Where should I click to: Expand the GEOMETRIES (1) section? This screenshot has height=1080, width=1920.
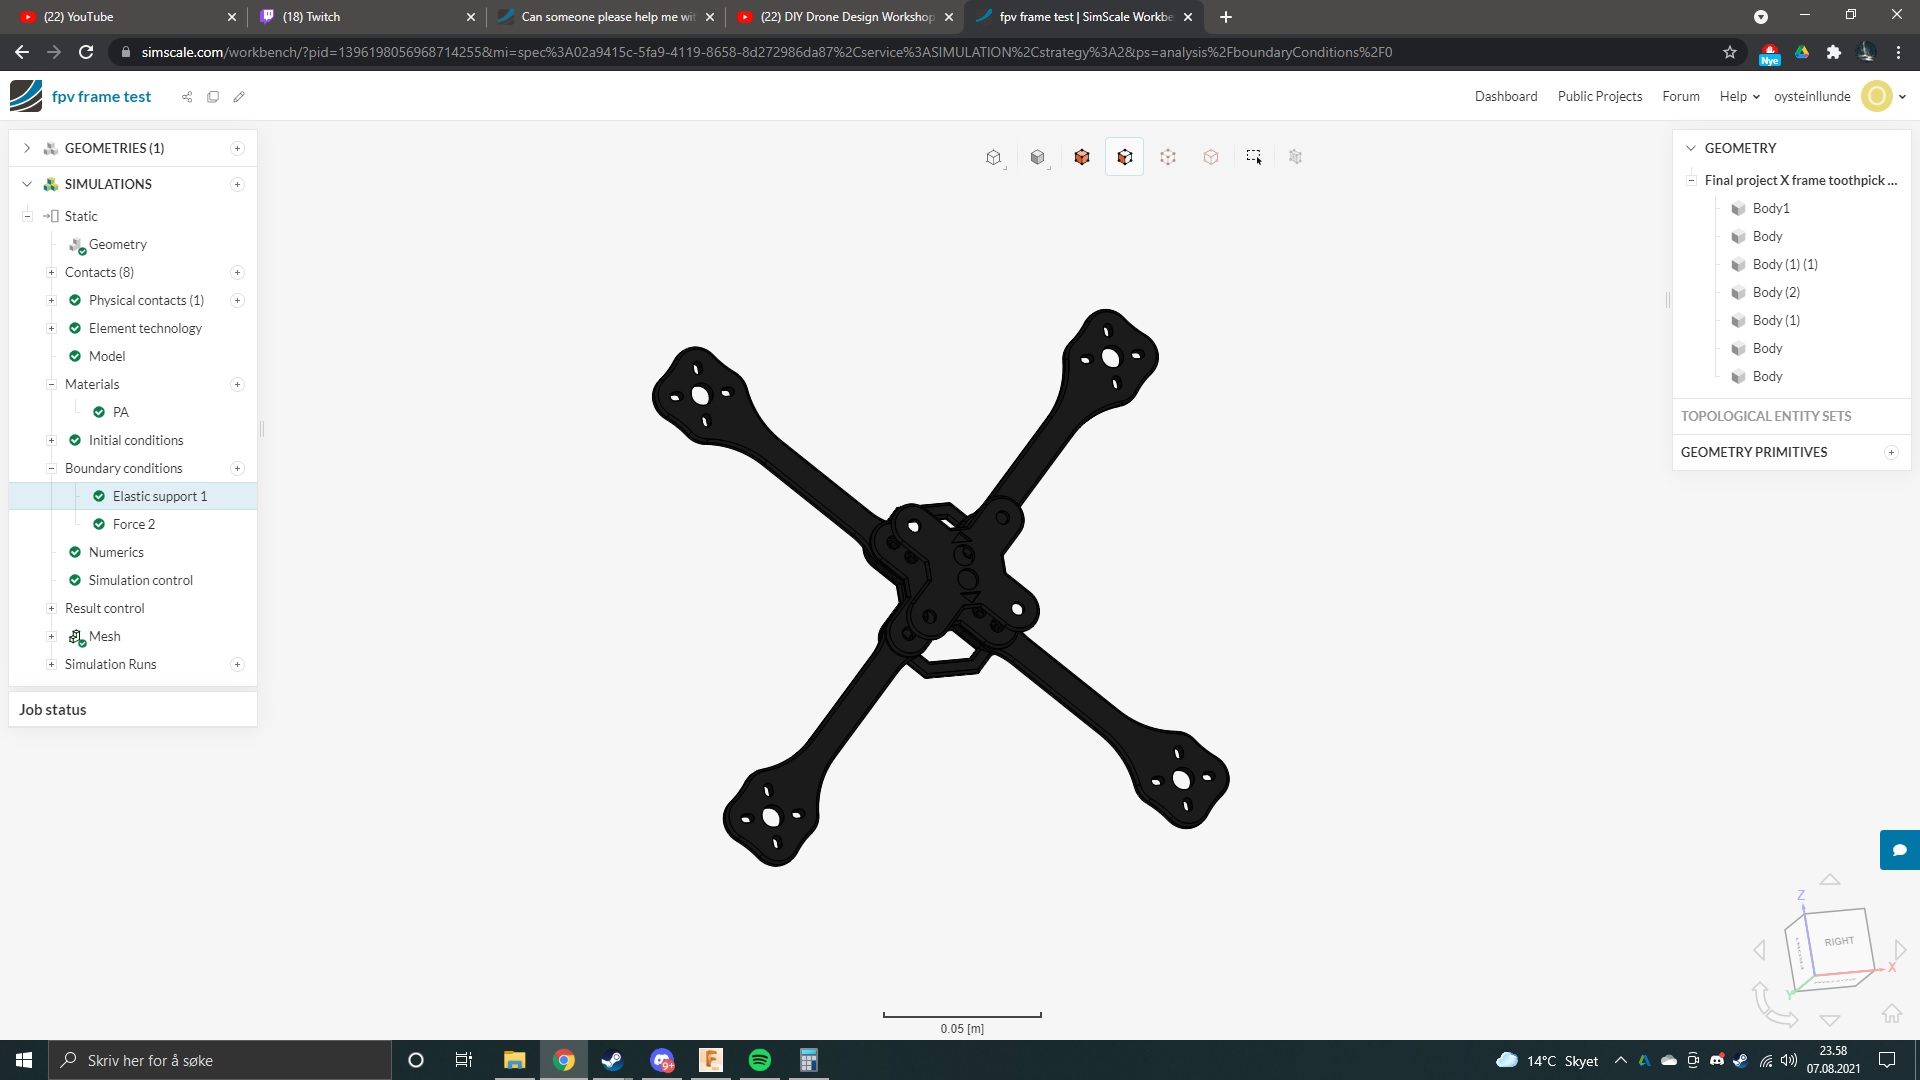[27, 148]
